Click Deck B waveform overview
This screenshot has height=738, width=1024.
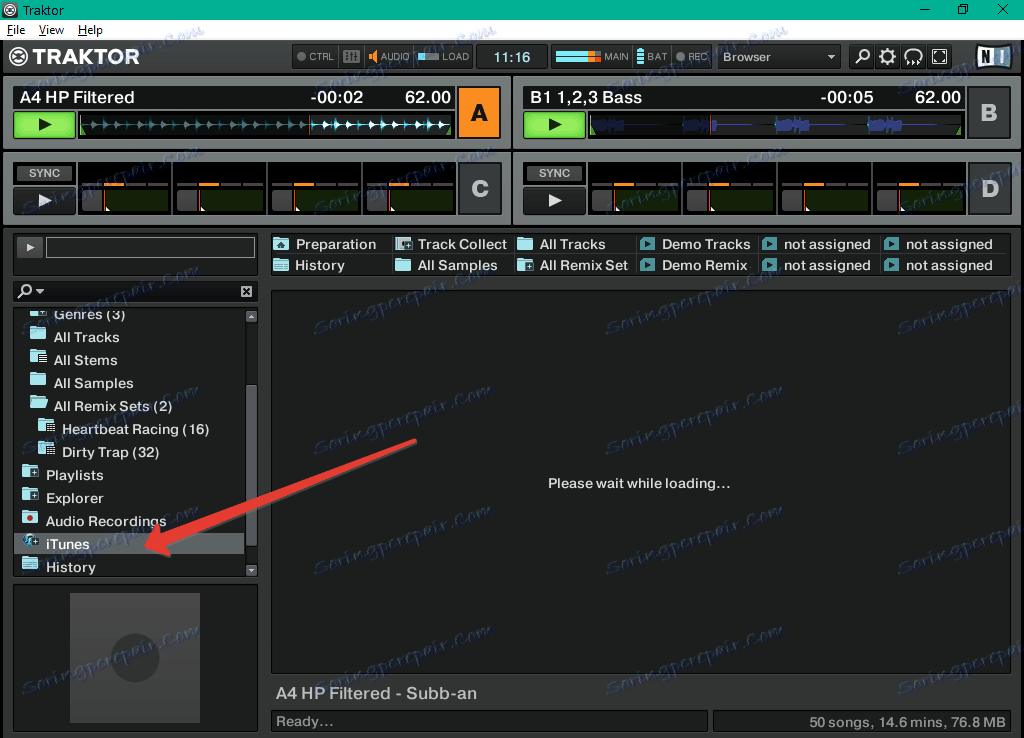point(775,124)
